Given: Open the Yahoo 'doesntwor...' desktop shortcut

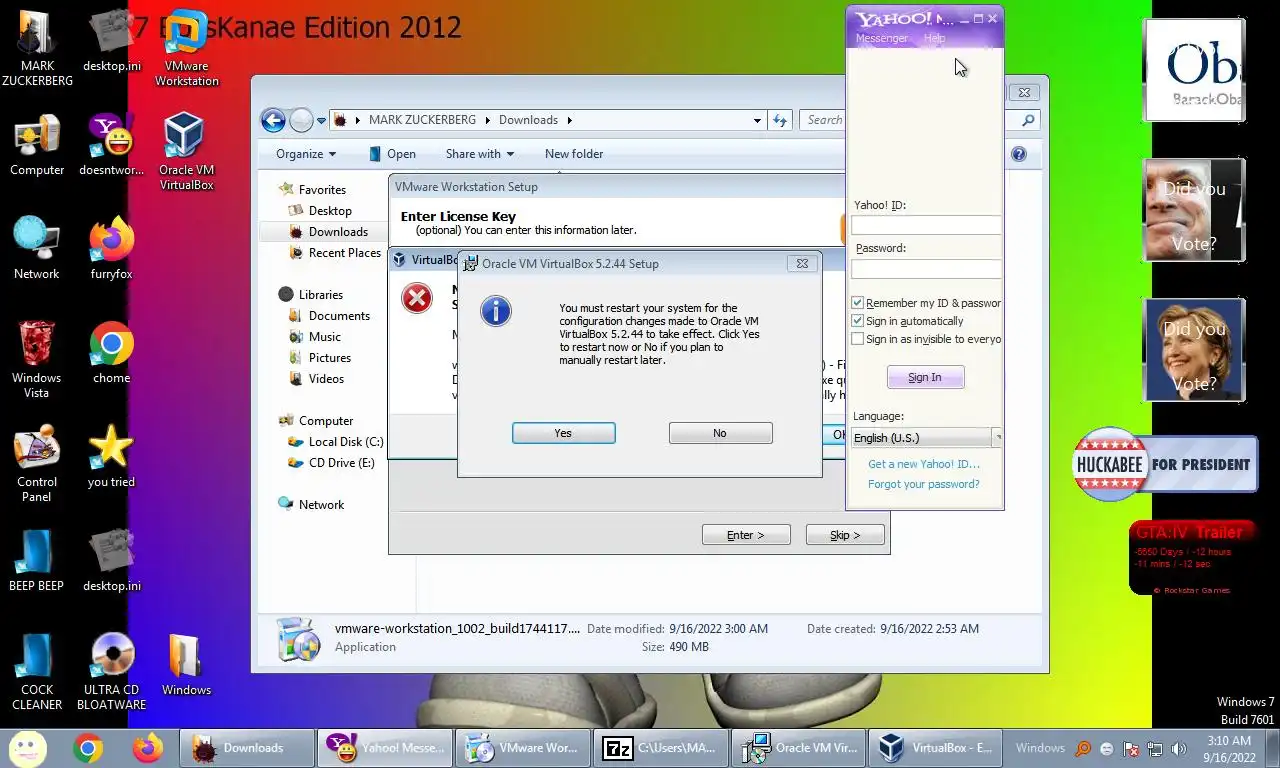Looking at the screenshot, I should pos(111,145).
